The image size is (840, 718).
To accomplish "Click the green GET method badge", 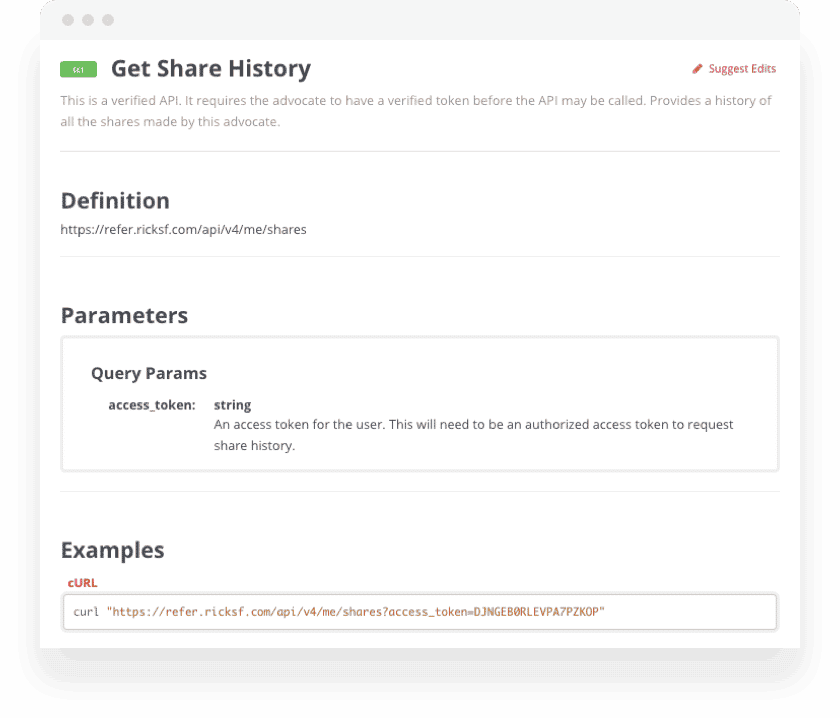I will pos(78,69).
